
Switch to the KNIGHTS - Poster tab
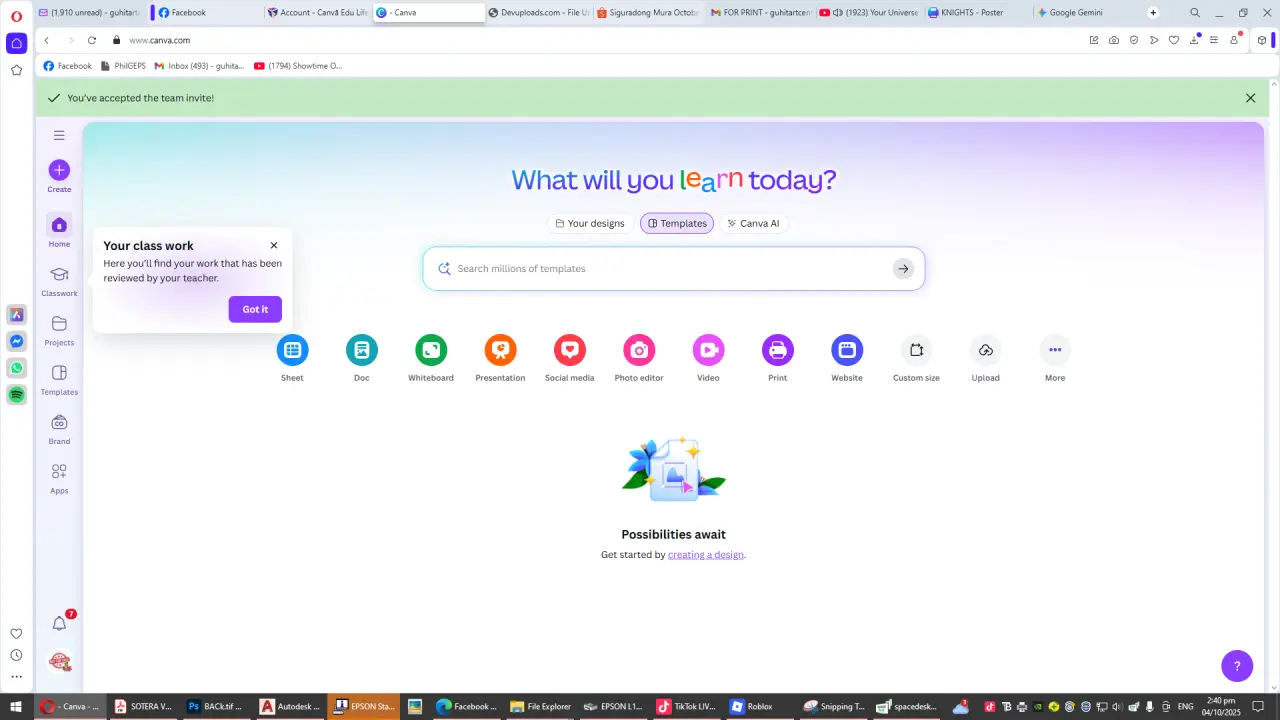pyautogui.click(x=978, y=13)
